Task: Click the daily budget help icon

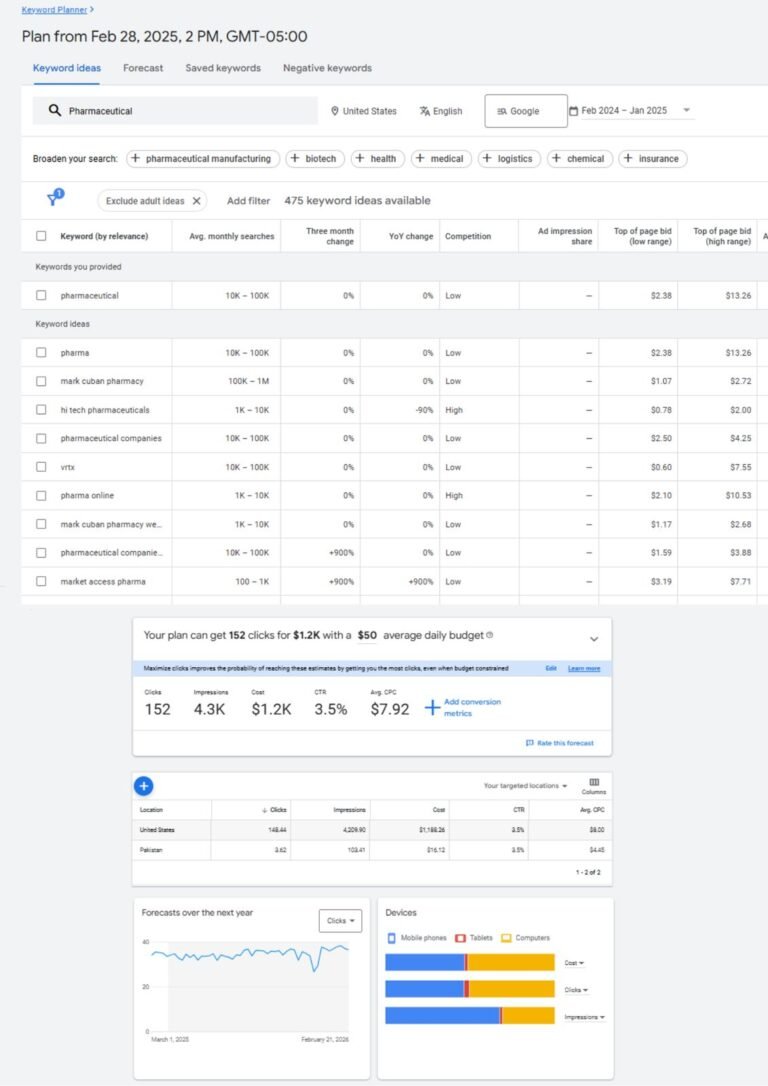Action: pos(490,635)
